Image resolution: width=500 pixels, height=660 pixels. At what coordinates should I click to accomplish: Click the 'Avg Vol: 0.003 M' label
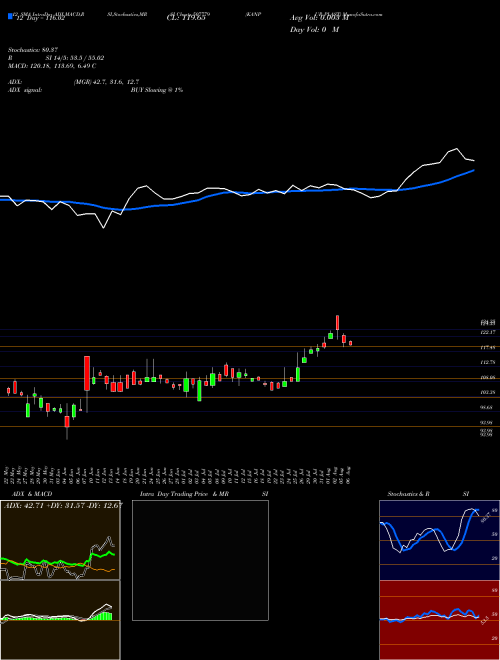tap(319, 18)
